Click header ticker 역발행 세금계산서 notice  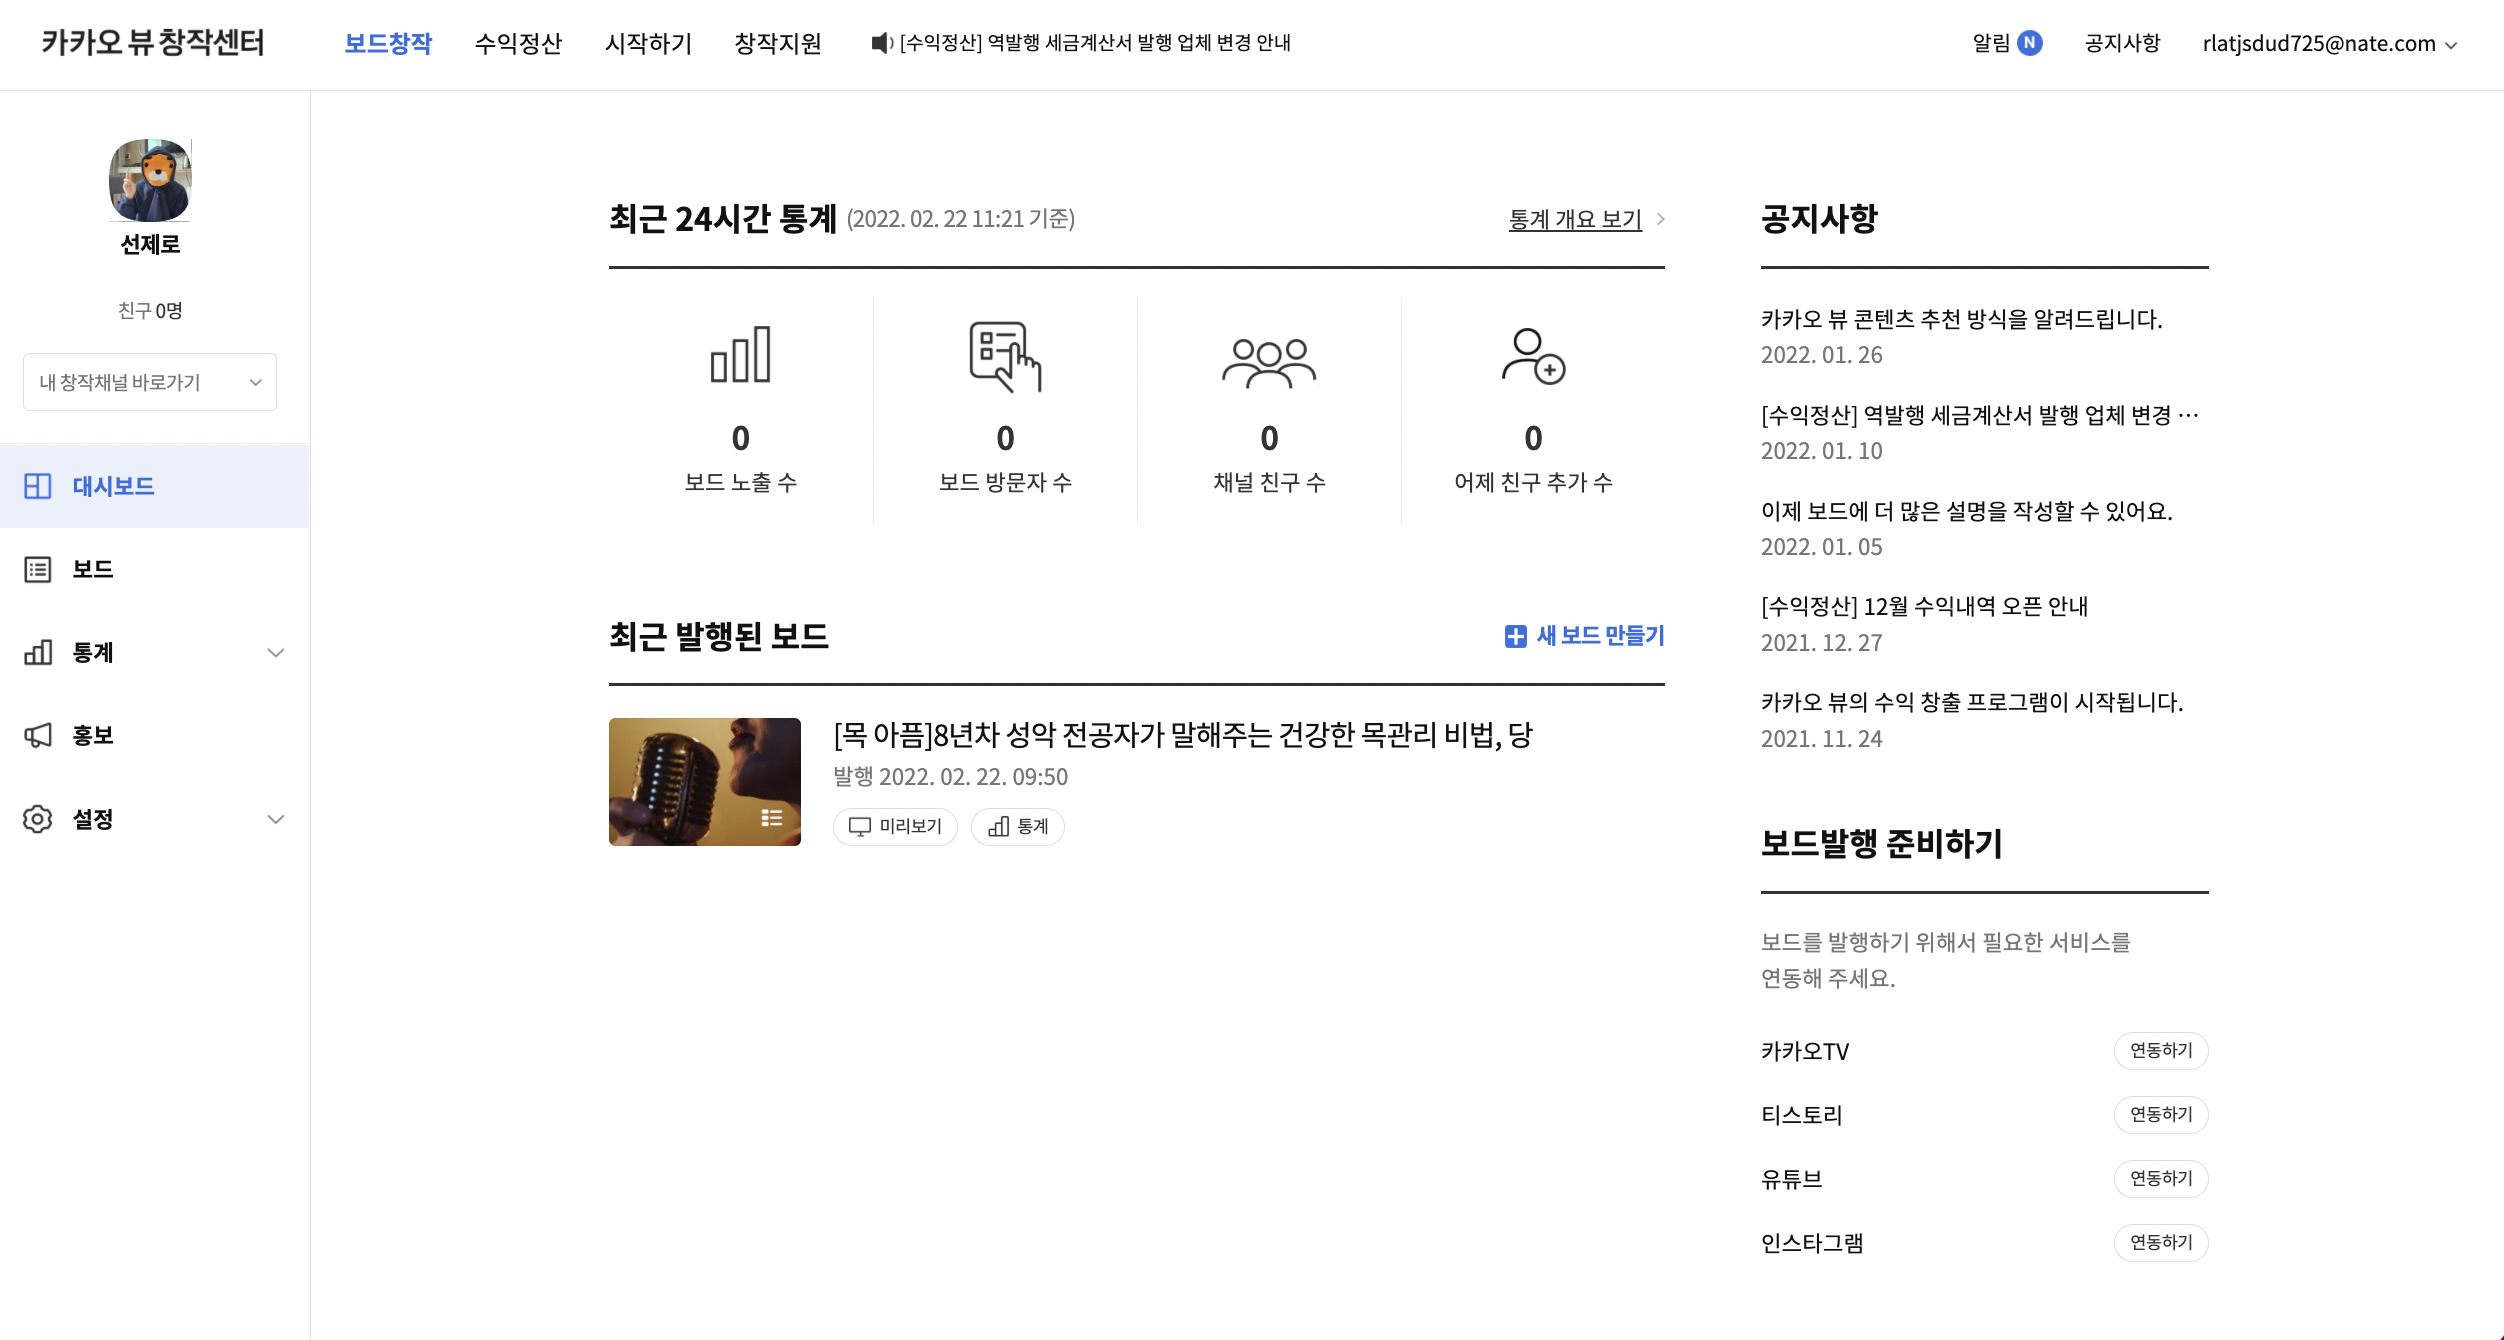1095,43
